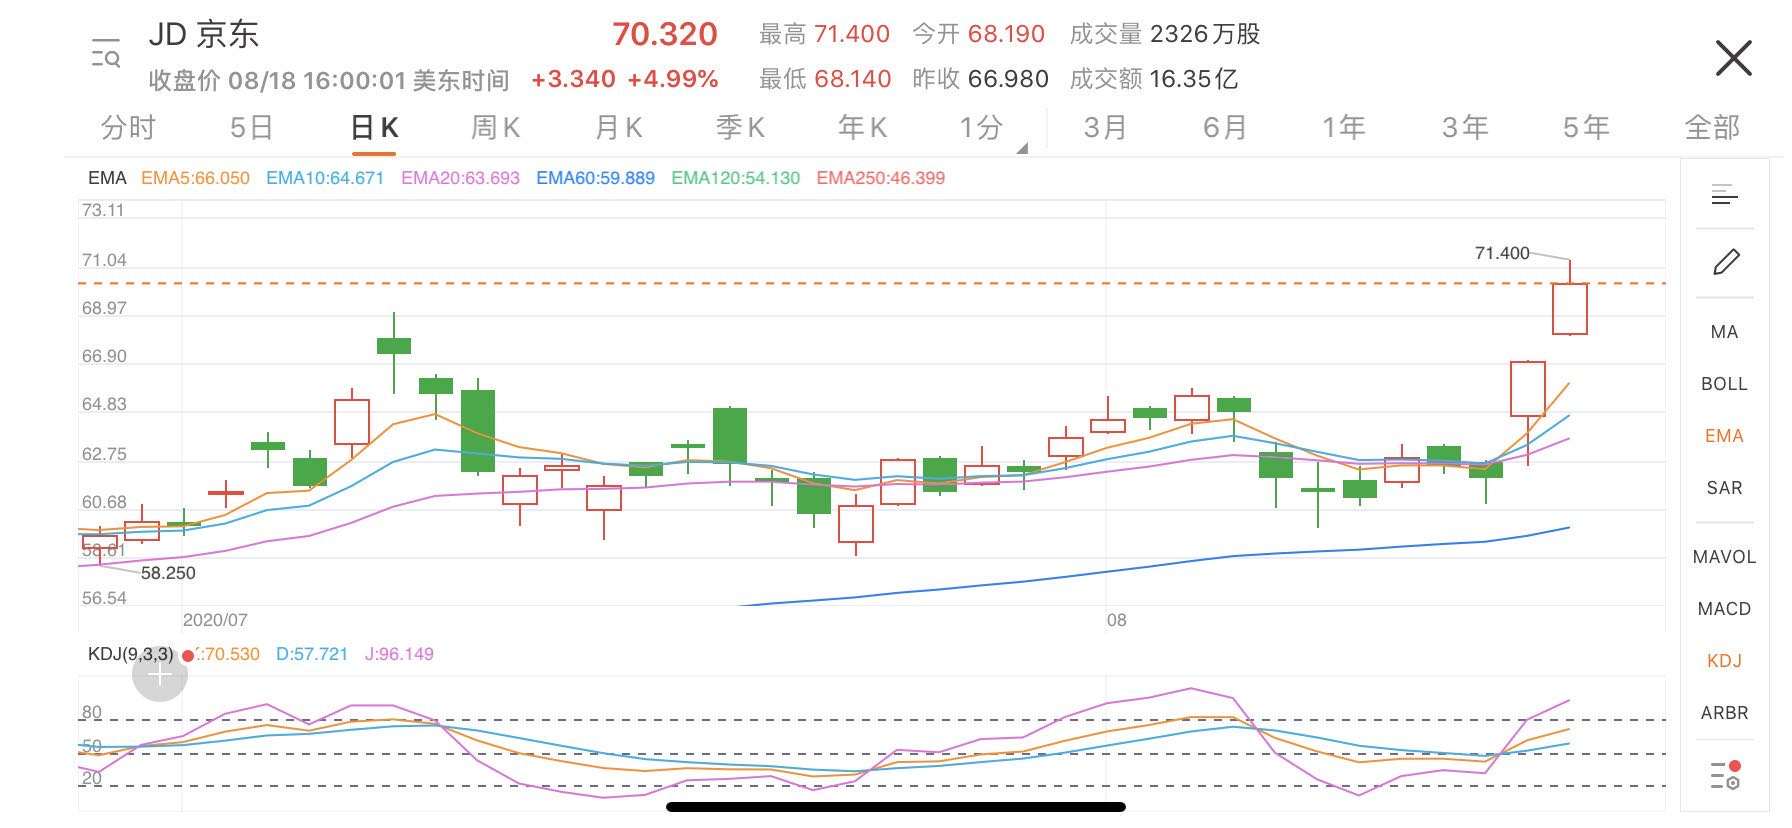Click the closing time 收盘价 08/18 line
Viewport: 1792px width, 828px height.
tap(329, 80)
